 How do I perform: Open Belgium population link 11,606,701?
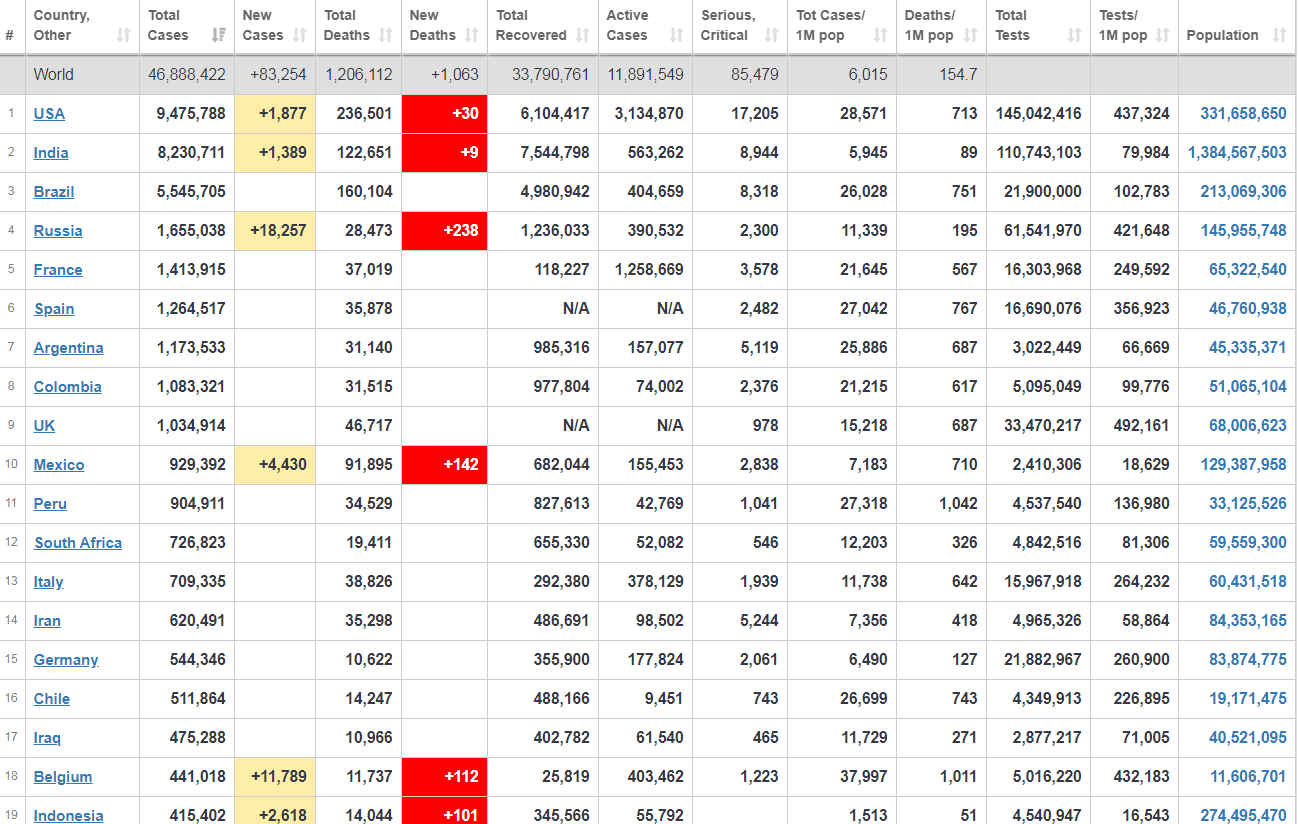click(1248, 777)
